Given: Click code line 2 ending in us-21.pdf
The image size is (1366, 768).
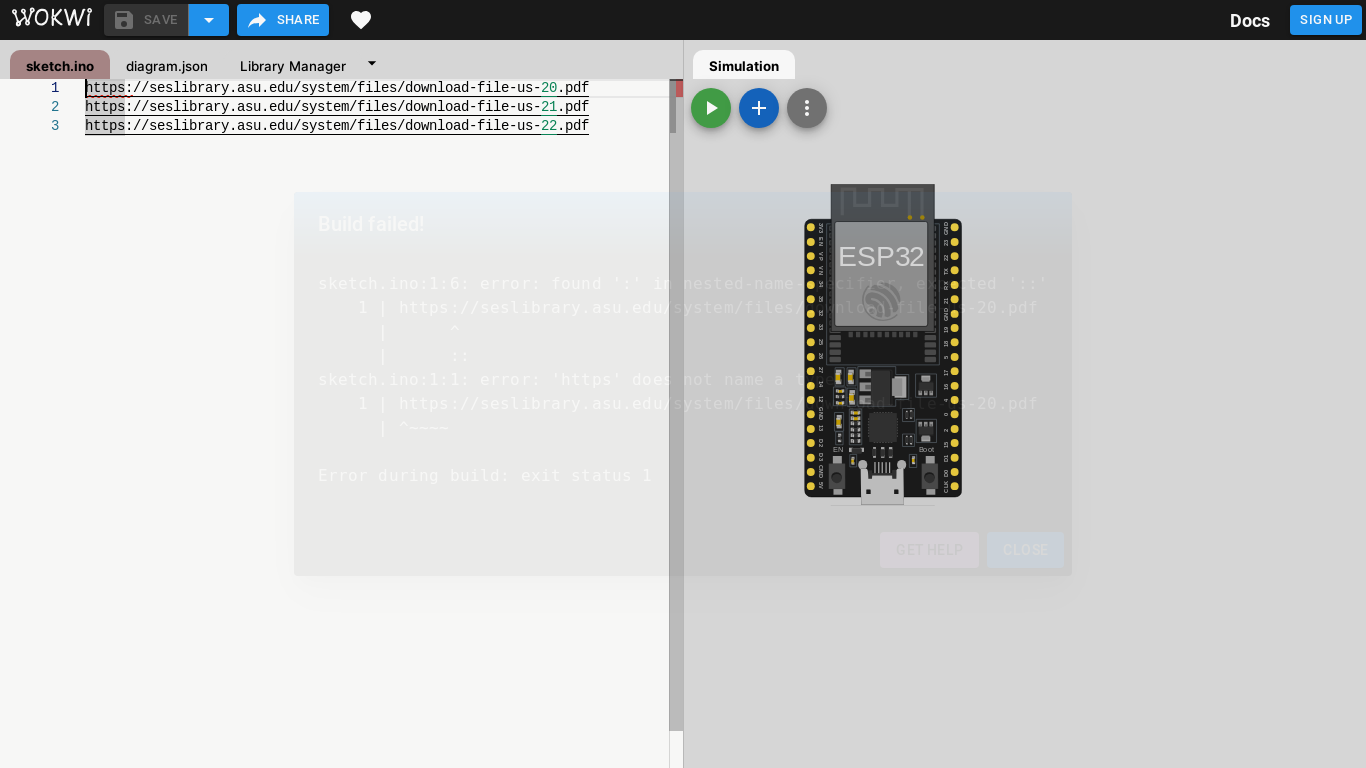Looking at the screenshot, I should point(337,107).
